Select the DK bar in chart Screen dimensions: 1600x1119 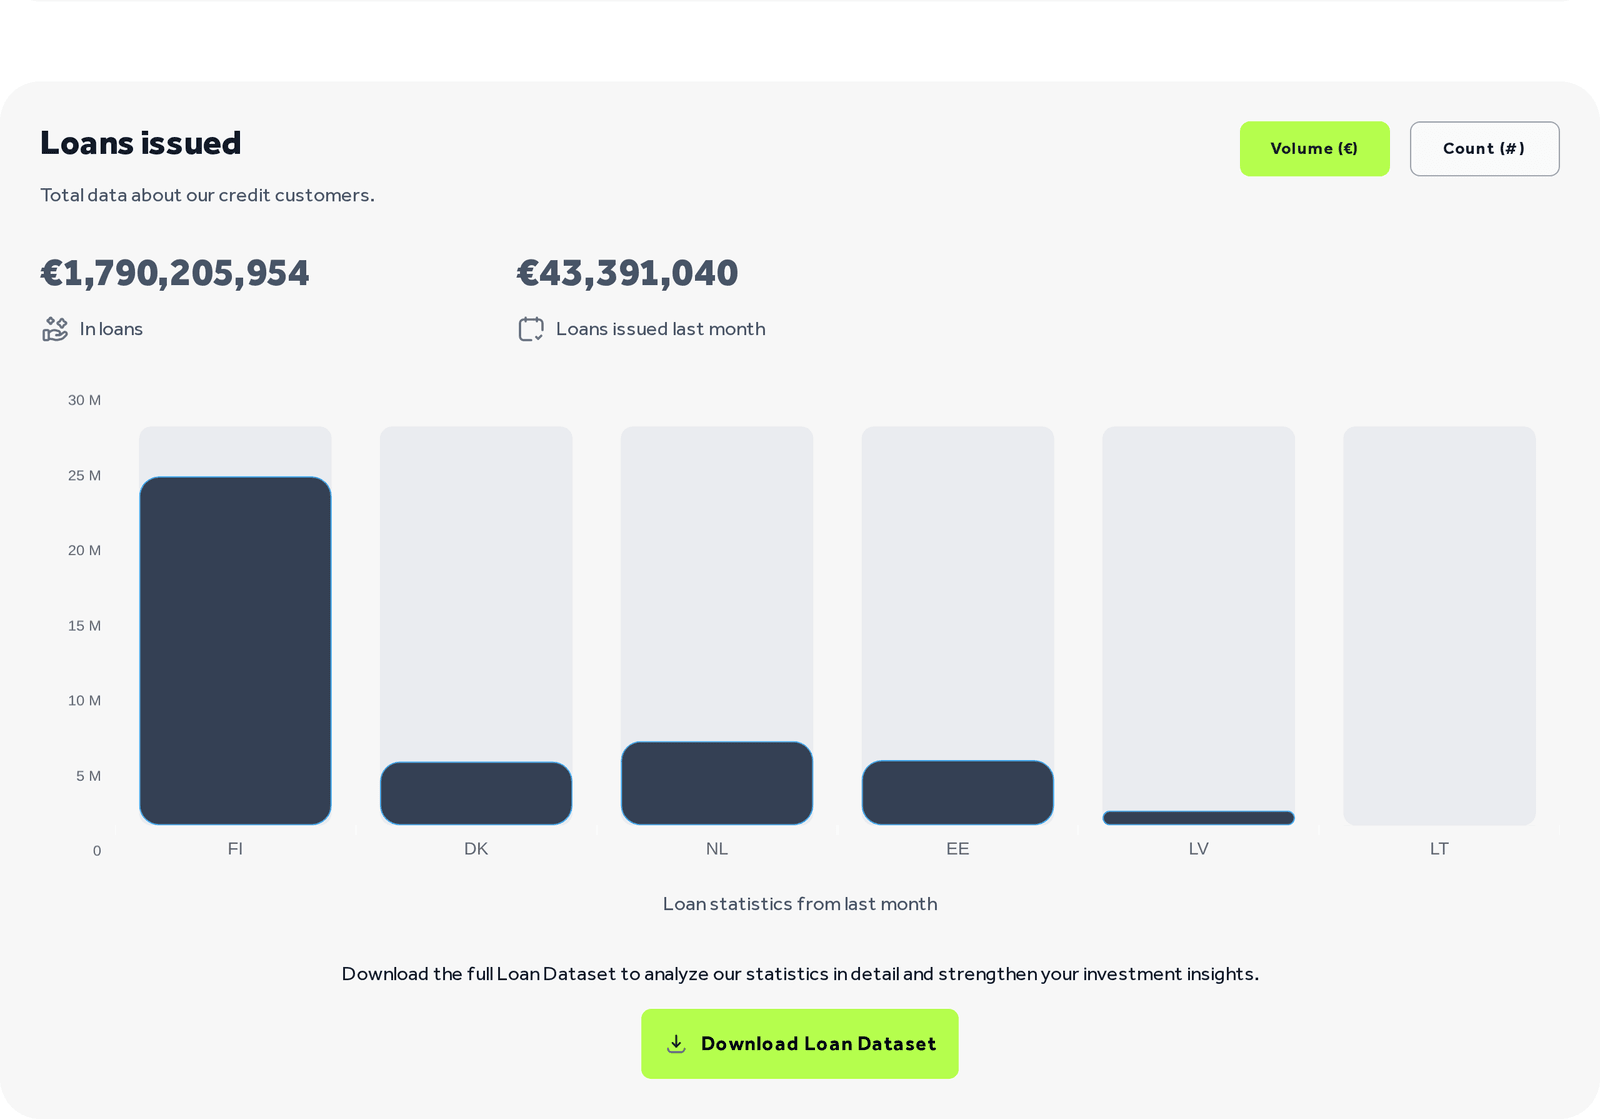[x=476, y=794]
